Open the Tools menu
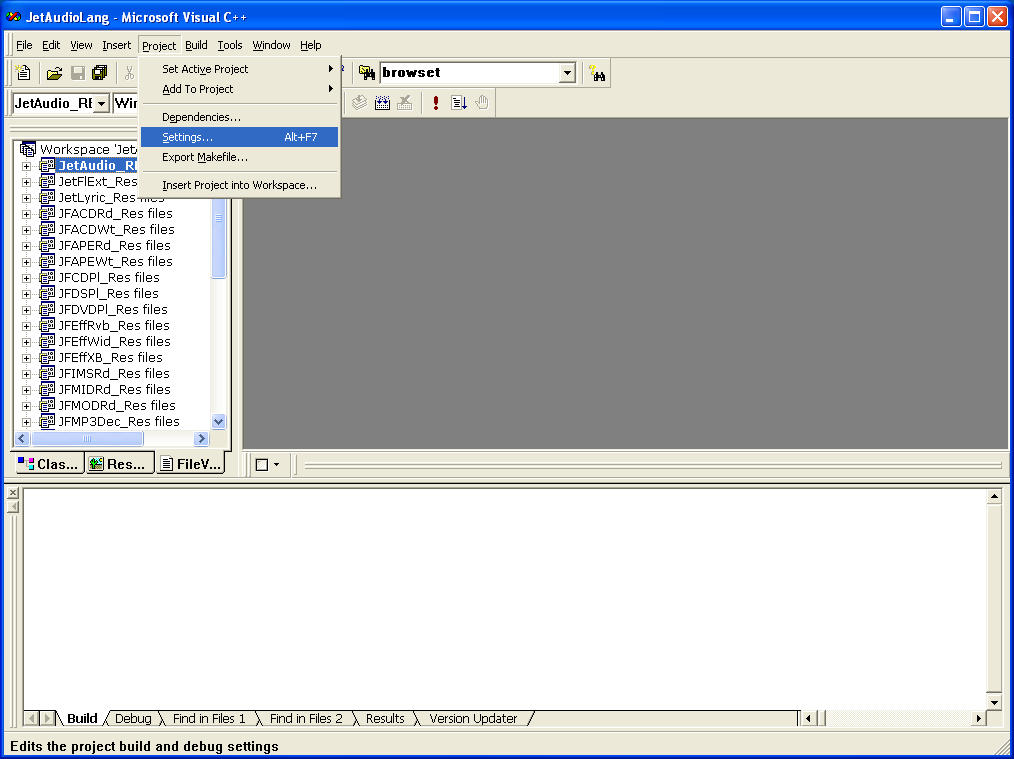The image size is (1014, 759). tap(230, 45)
